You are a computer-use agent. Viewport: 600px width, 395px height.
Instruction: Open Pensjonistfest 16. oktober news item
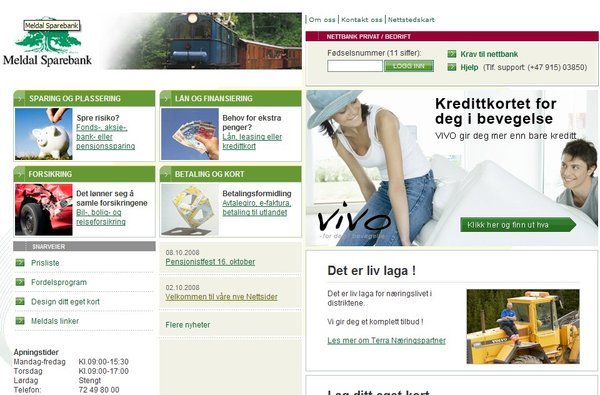pyautogui.click(x=210, y=262)
